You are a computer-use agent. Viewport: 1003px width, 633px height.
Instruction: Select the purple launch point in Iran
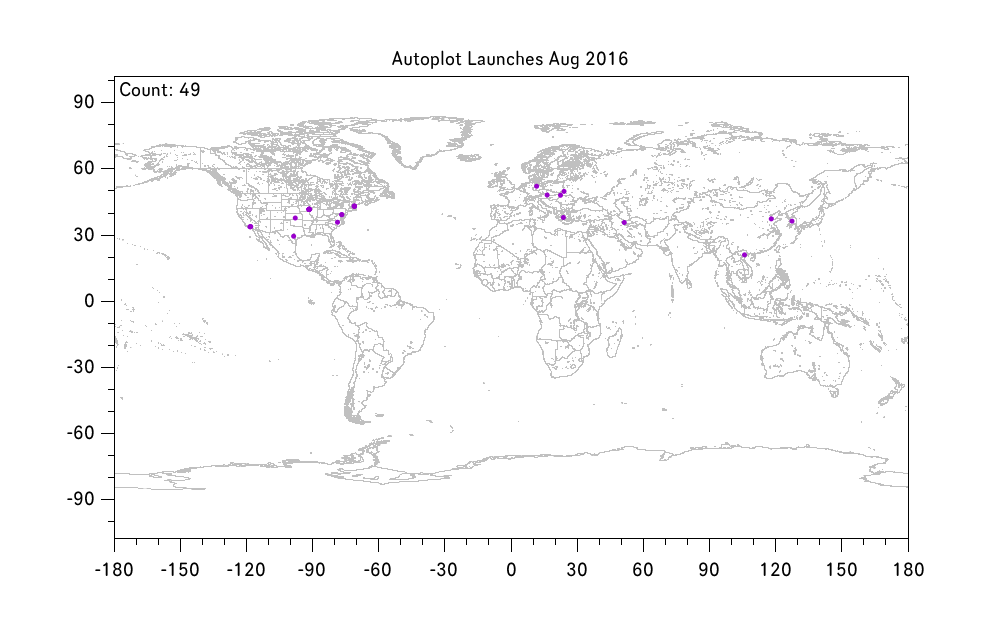coord(624,223)
